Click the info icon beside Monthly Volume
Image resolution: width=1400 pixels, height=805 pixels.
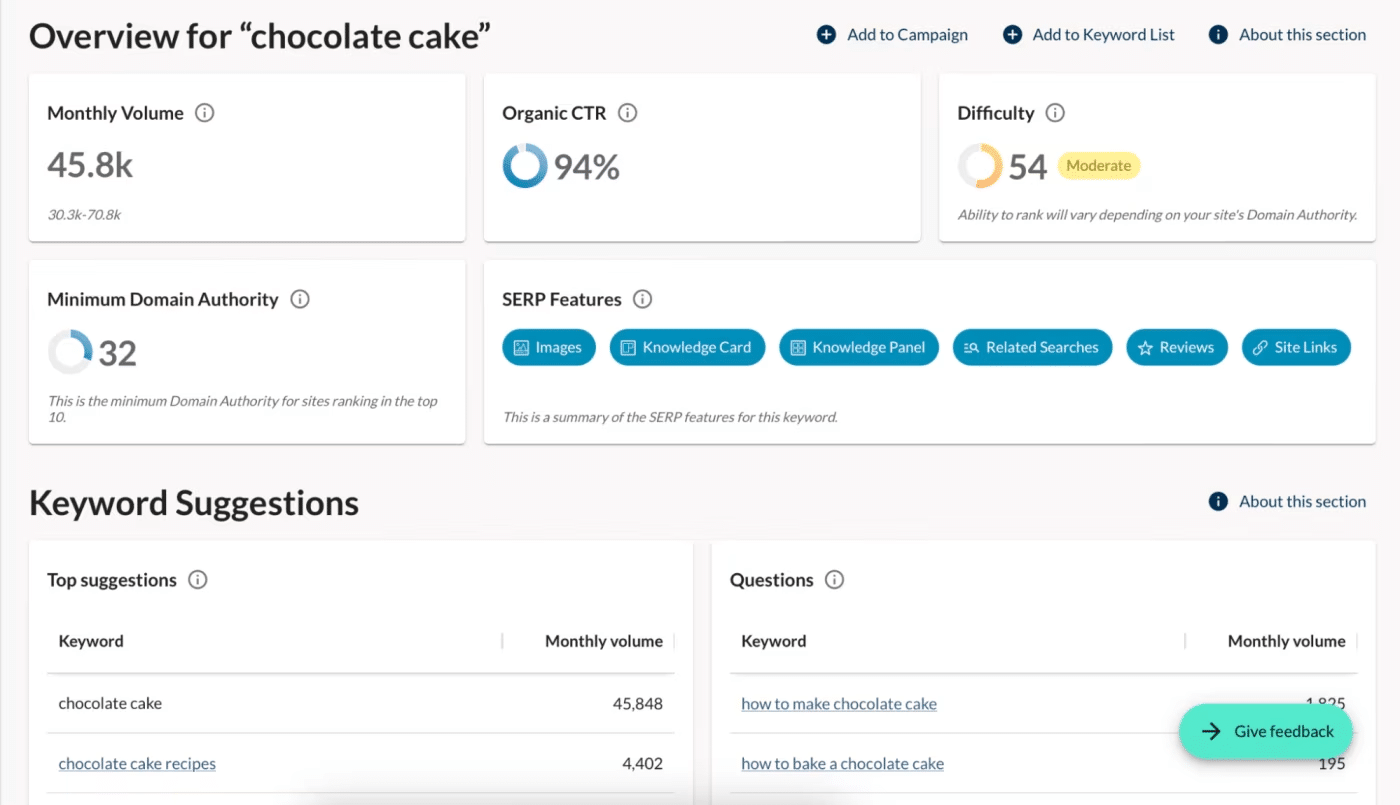tap(205, 113)
